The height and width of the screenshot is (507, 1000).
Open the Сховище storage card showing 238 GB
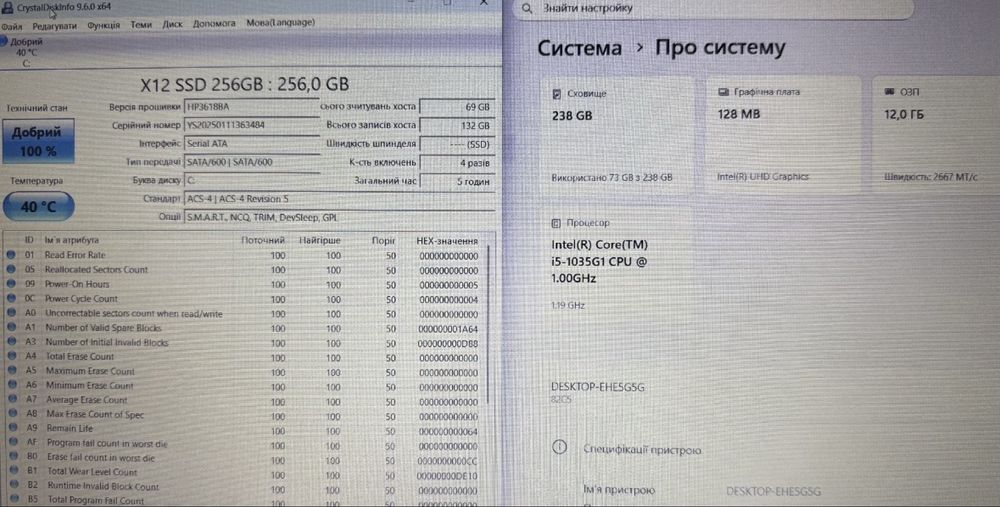coord(617,135)
